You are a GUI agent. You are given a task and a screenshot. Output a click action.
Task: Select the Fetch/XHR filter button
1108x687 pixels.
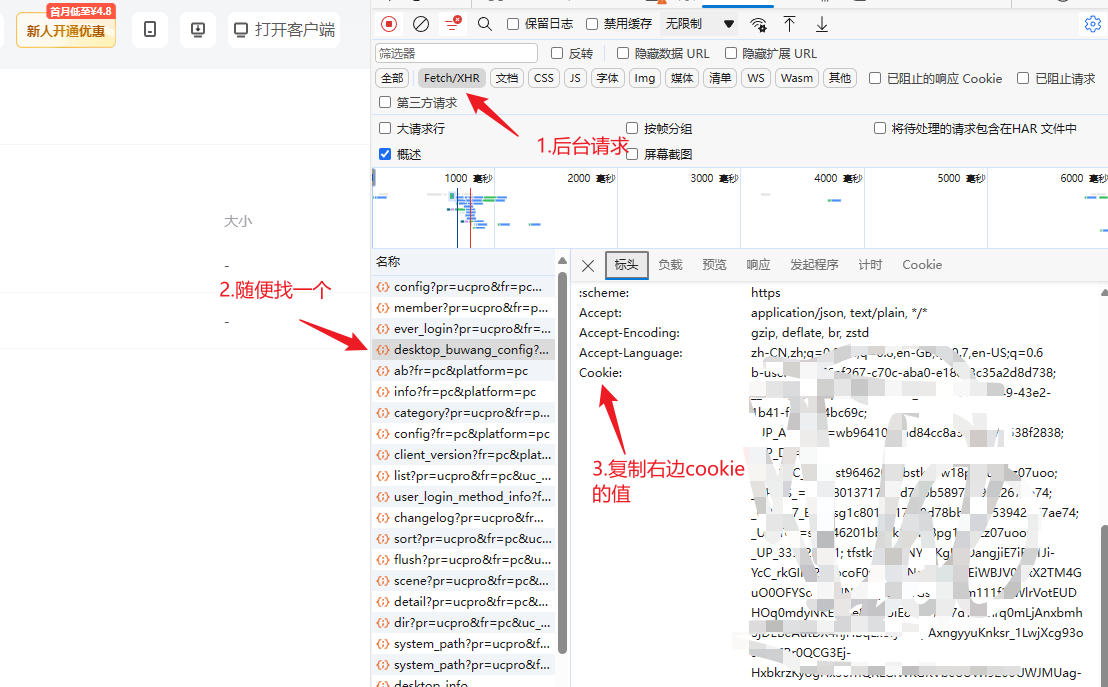451,78
